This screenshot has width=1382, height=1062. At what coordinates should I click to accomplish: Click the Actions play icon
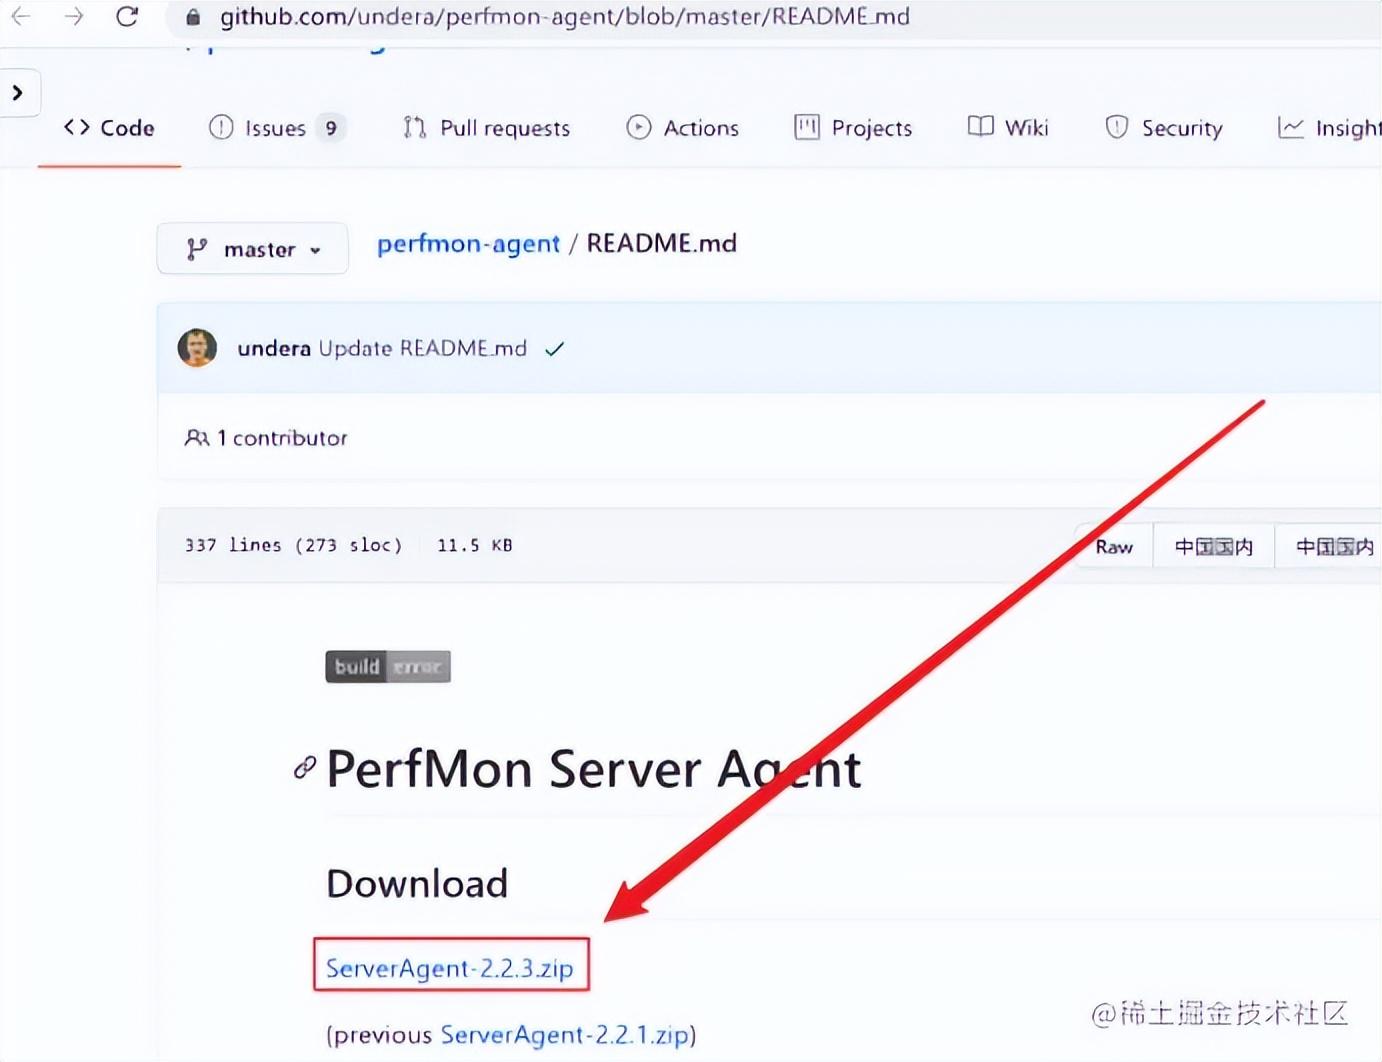pyautogui.click(x=638, y=127)
